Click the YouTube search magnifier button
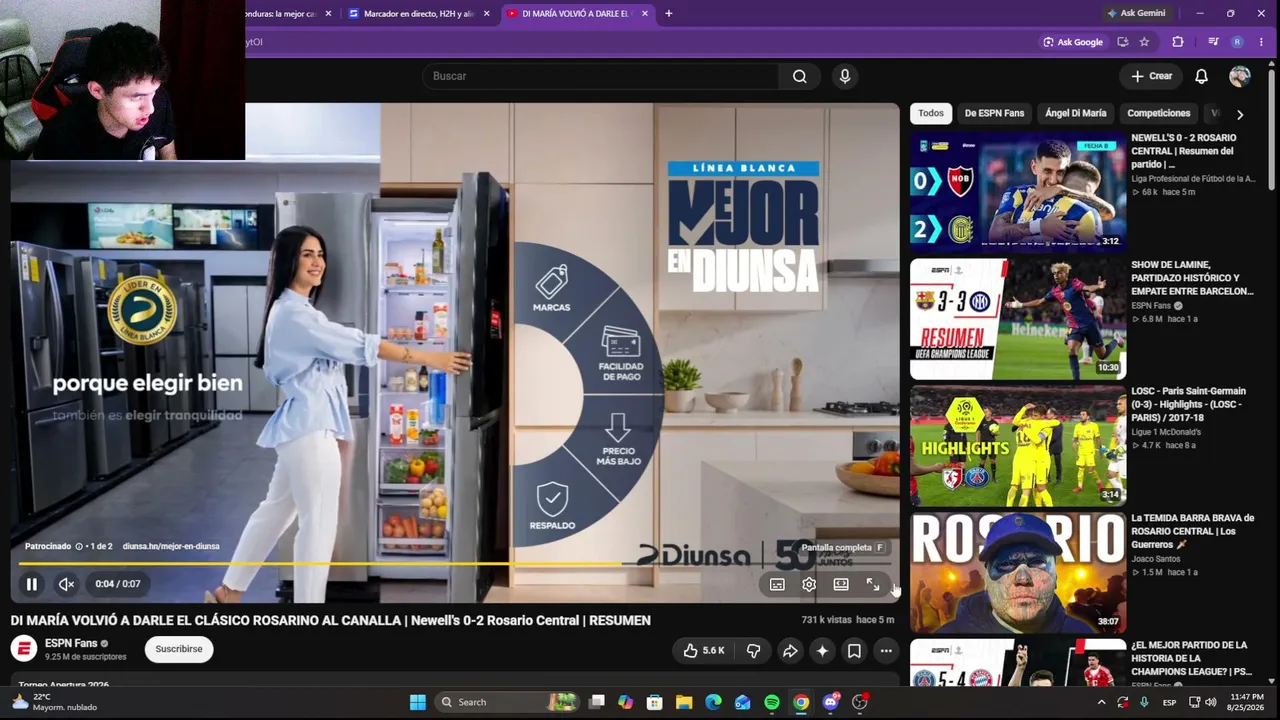Image resolution: width=1280 pixels, height=720 pixels. 800,76
